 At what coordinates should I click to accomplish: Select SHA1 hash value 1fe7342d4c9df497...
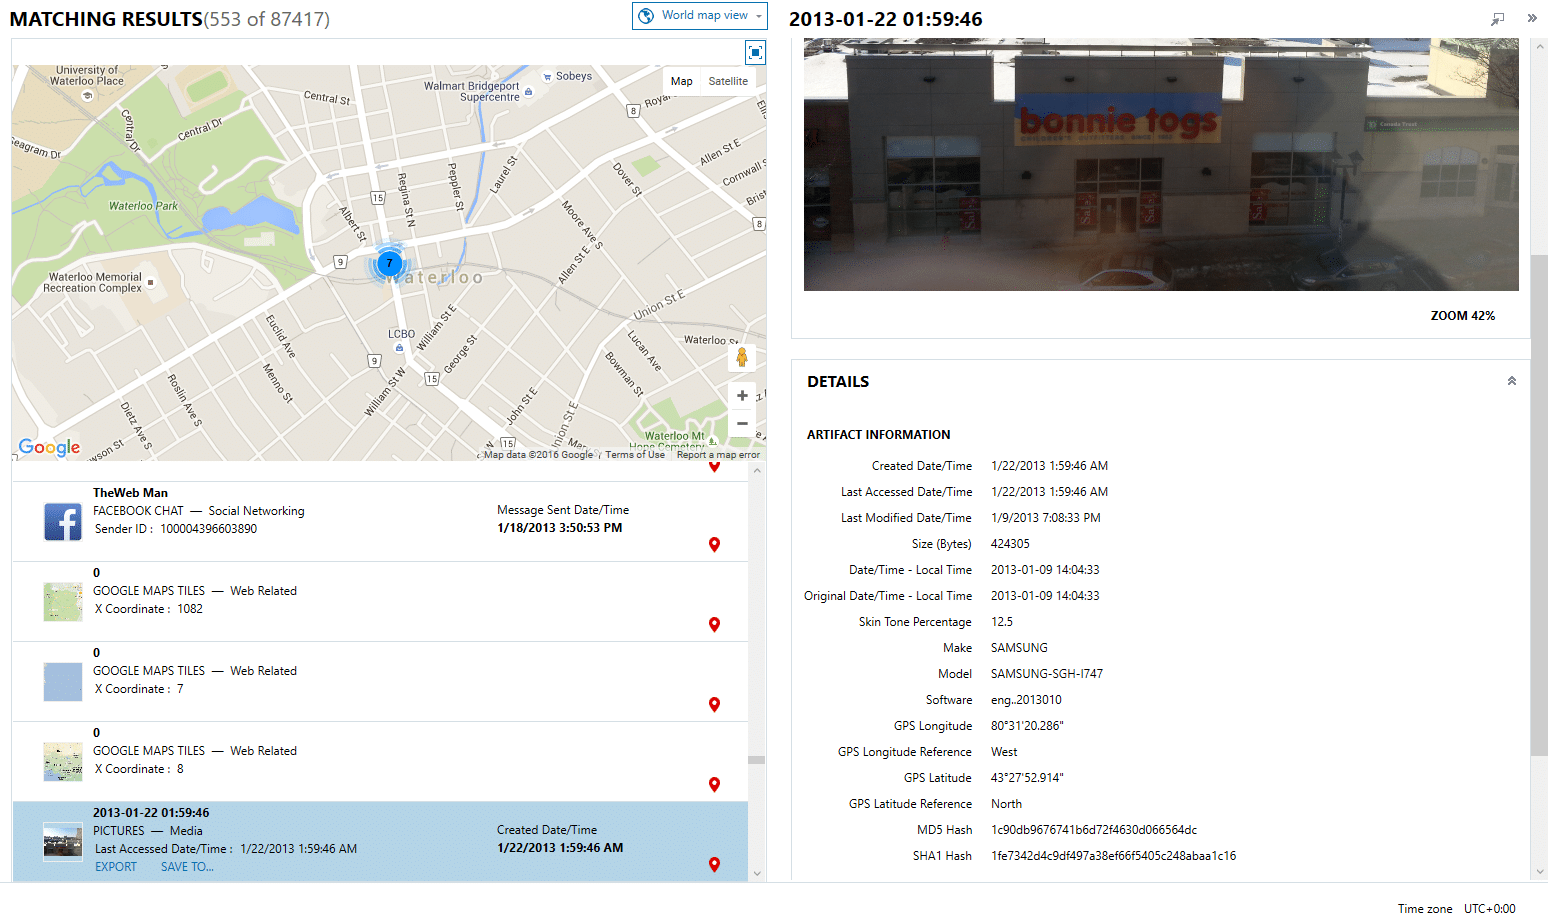click(x=1113, y=856)
